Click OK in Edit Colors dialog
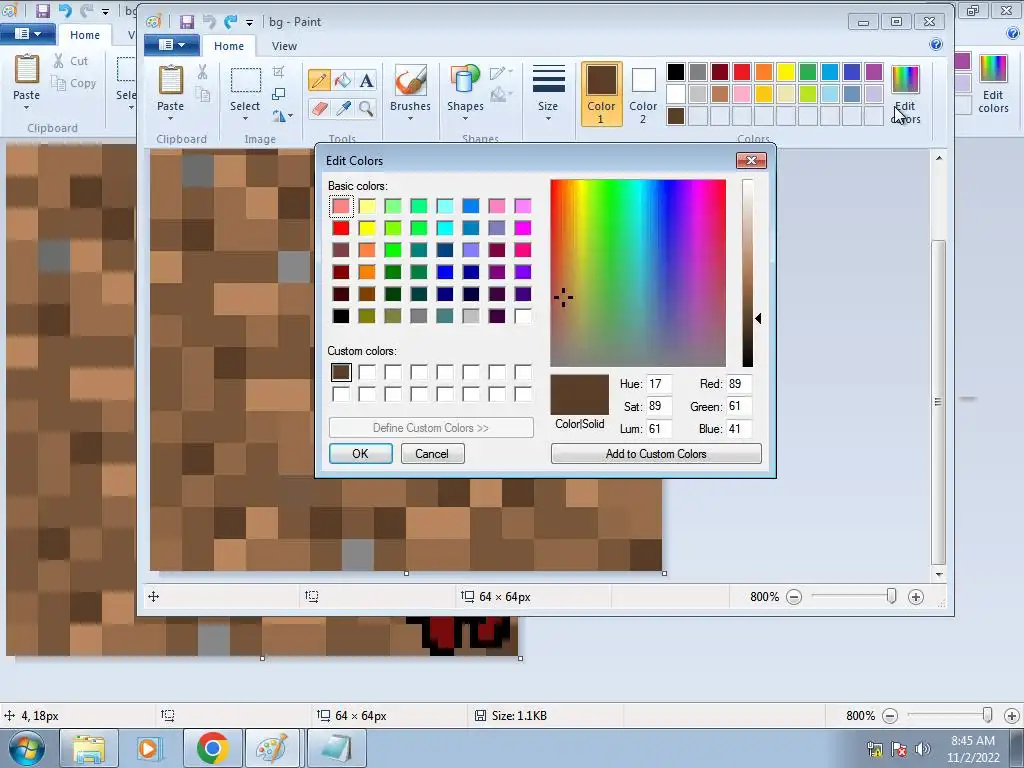Image resolution: width=1024 pixels, height=768 pixels. pyautogui.click(x=360, y=454)
